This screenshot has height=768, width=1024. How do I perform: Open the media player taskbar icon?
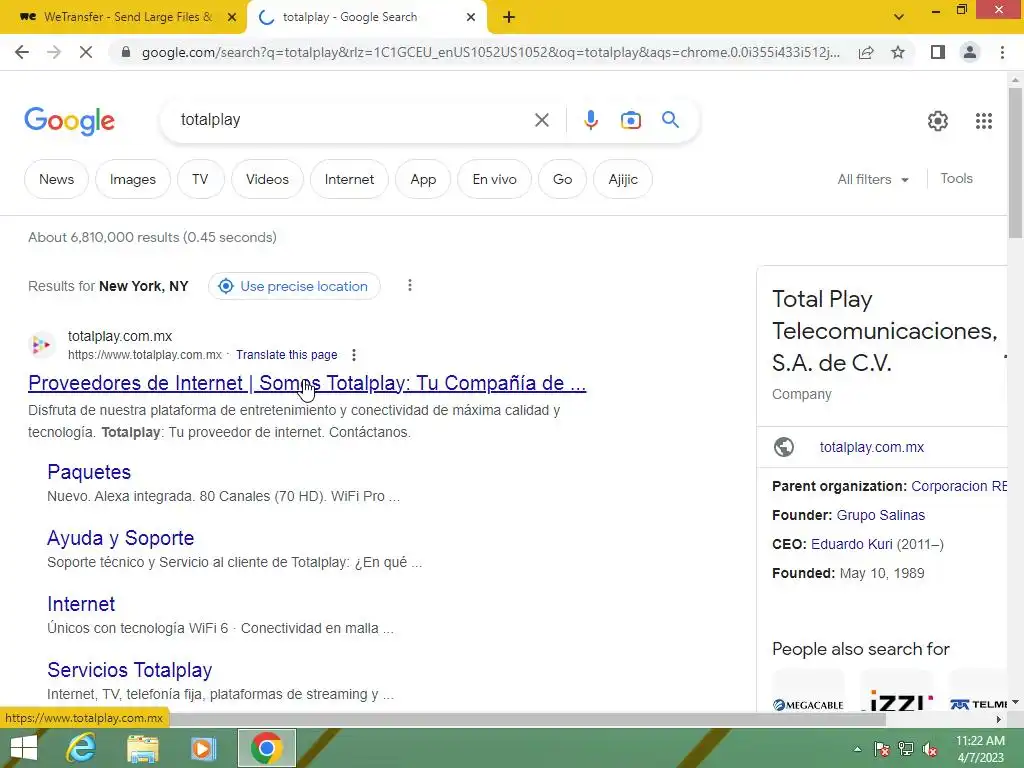203,748
